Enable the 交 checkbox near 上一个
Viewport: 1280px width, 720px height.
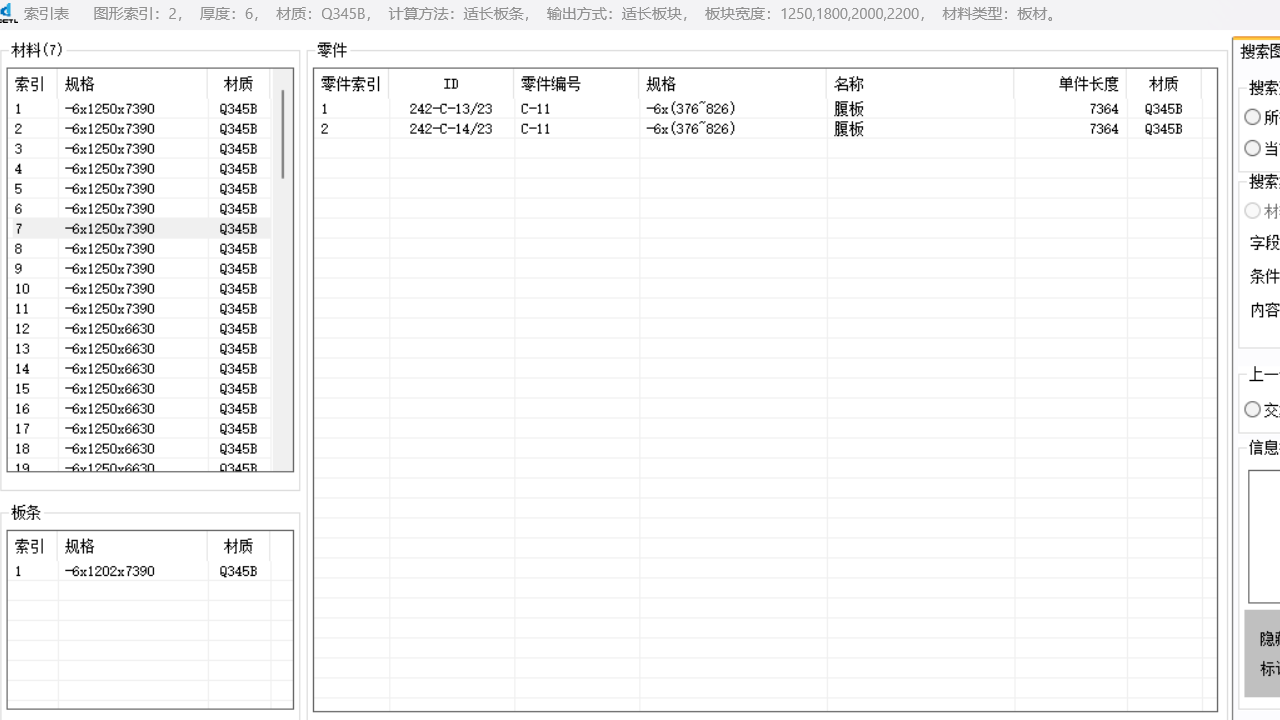click(x=1253, y=409)
